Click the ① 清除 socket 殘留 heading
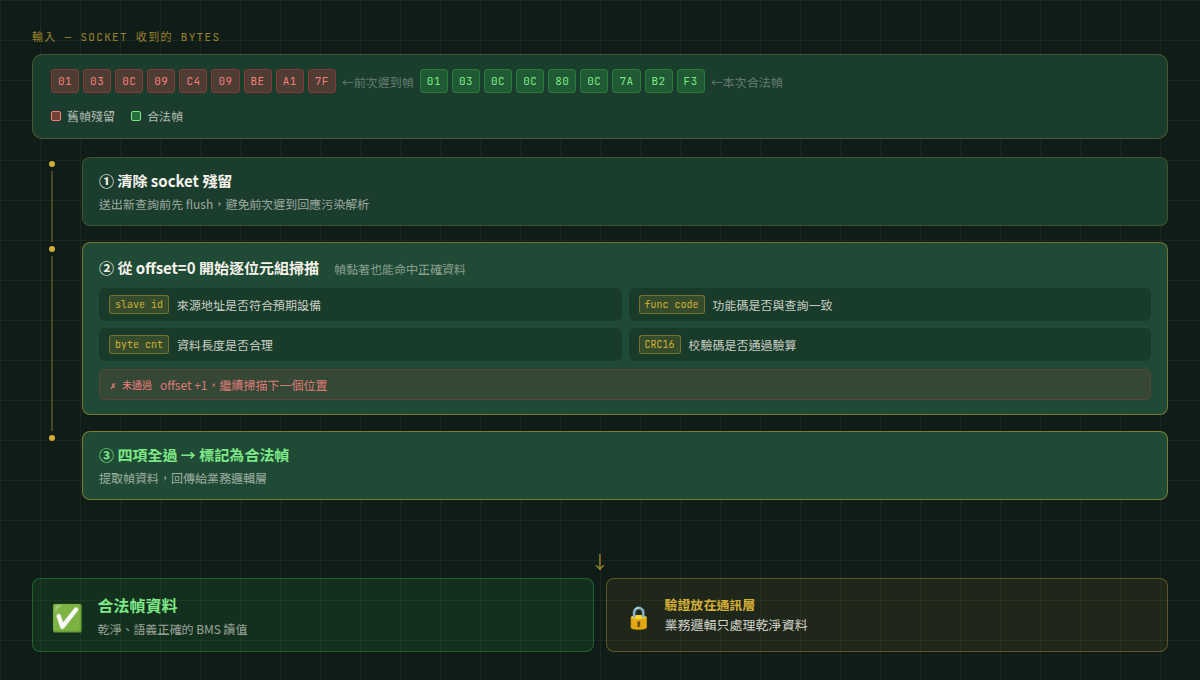The image size is (1200, 680). (166, 181)
